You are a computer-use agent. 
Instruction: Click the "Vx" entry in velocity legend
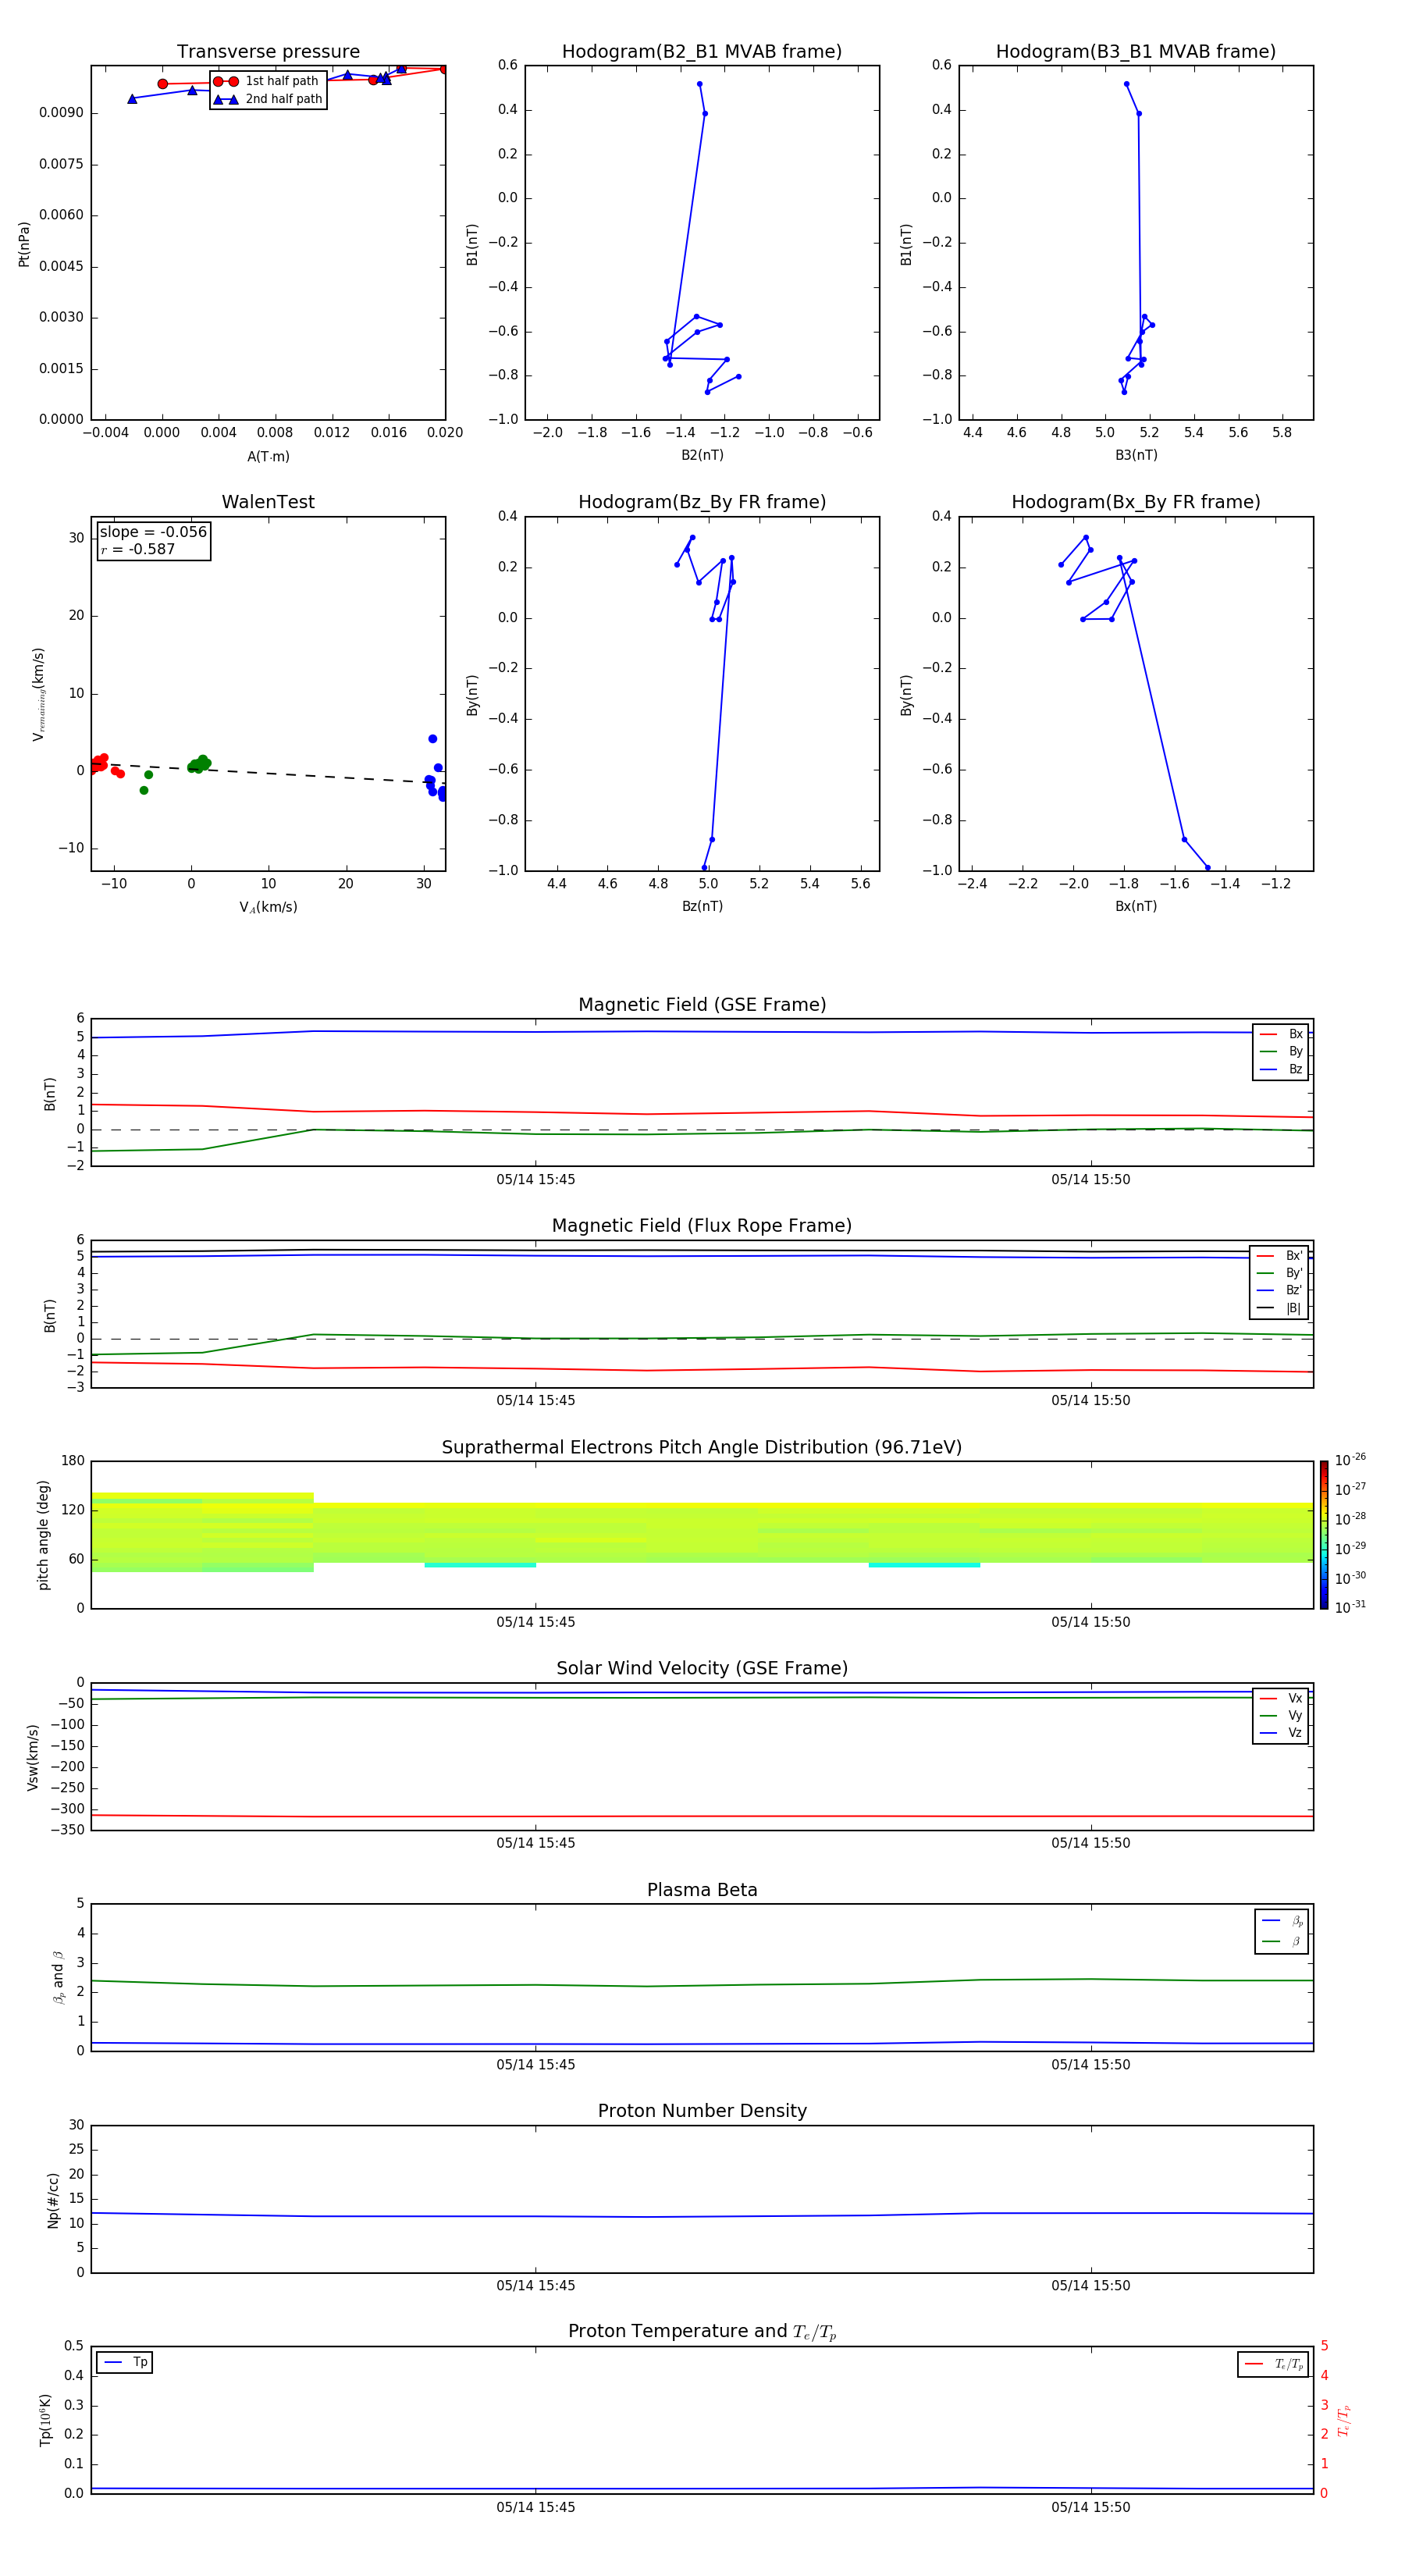point(1281,1698)
